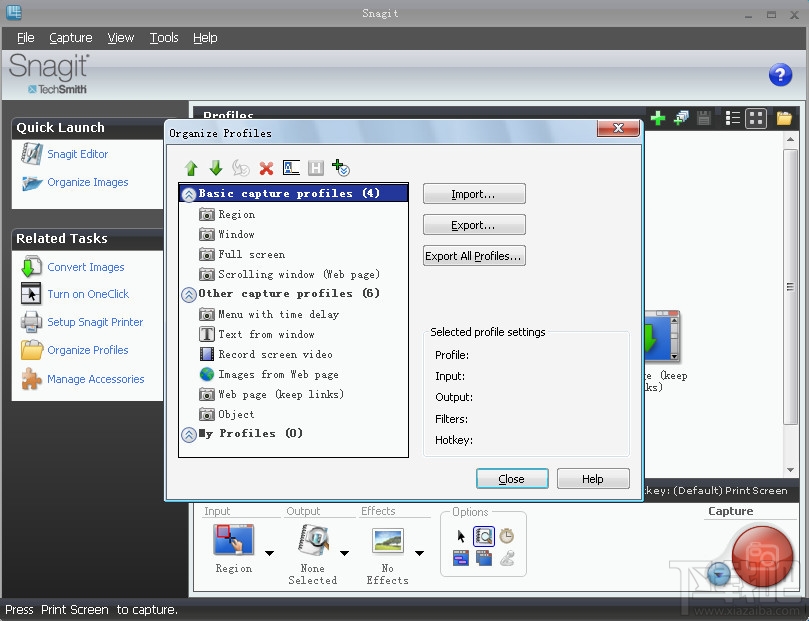Click the green plus New Profile icon
This screenshot has width=809, height=621.
tap(340, 167)
